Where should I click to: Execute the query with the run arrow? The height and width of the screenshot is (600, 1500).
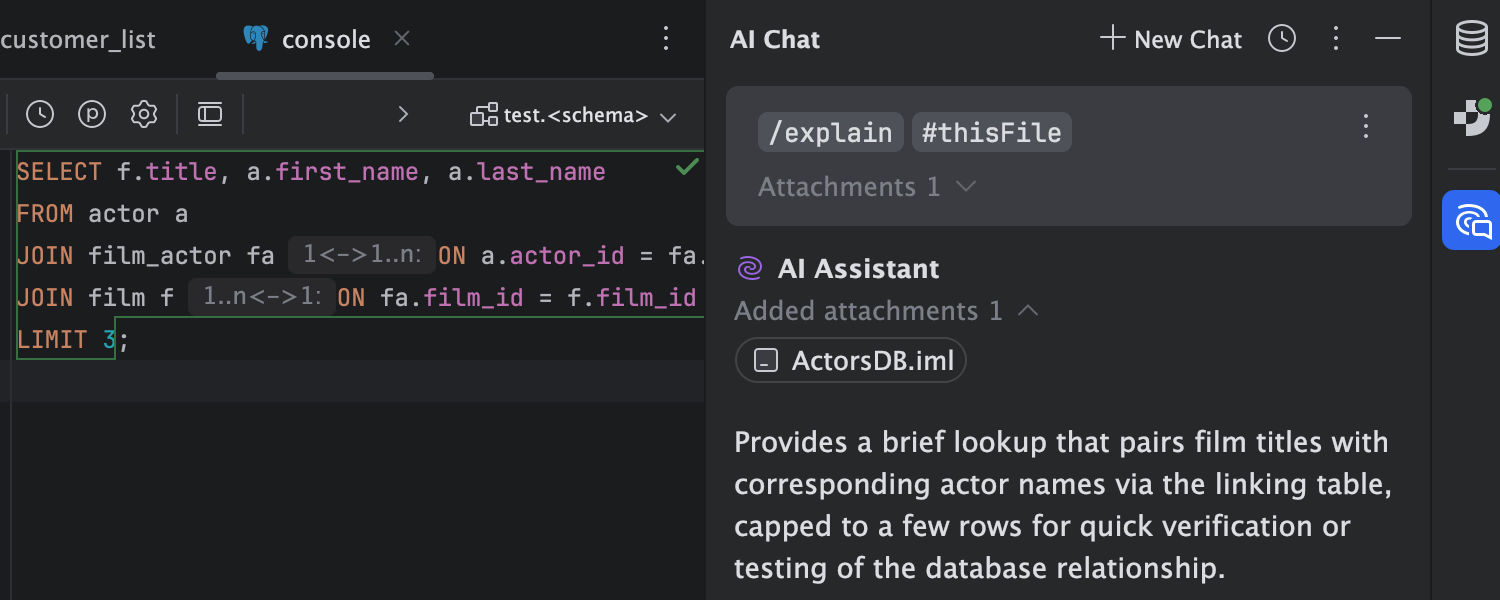coord(403,114)
